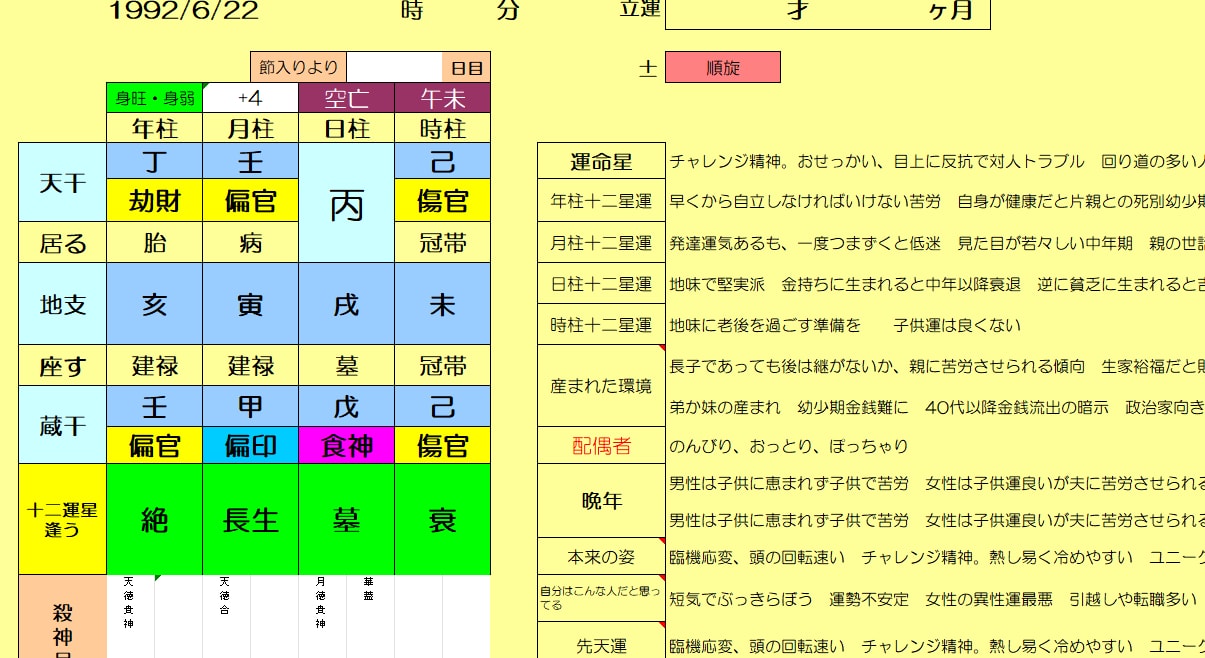Select the 甲 hidden stem cell
1205x658 pixels.
[x=250, y=406]
